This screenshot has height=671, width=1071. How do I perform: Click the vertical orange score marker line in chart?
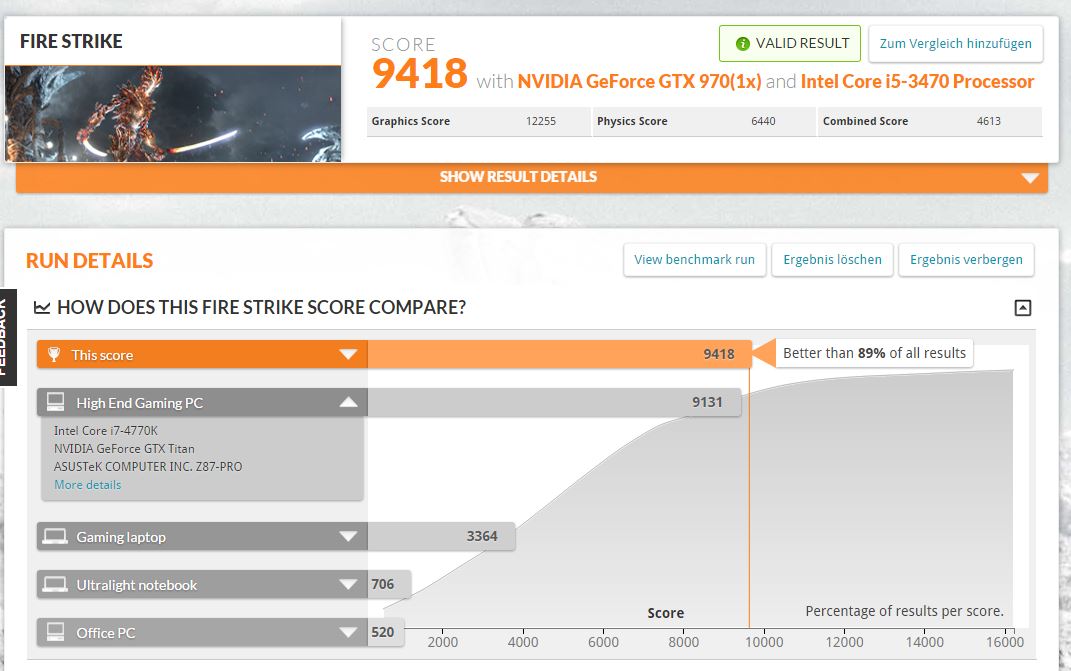click(x=749, y=499)
